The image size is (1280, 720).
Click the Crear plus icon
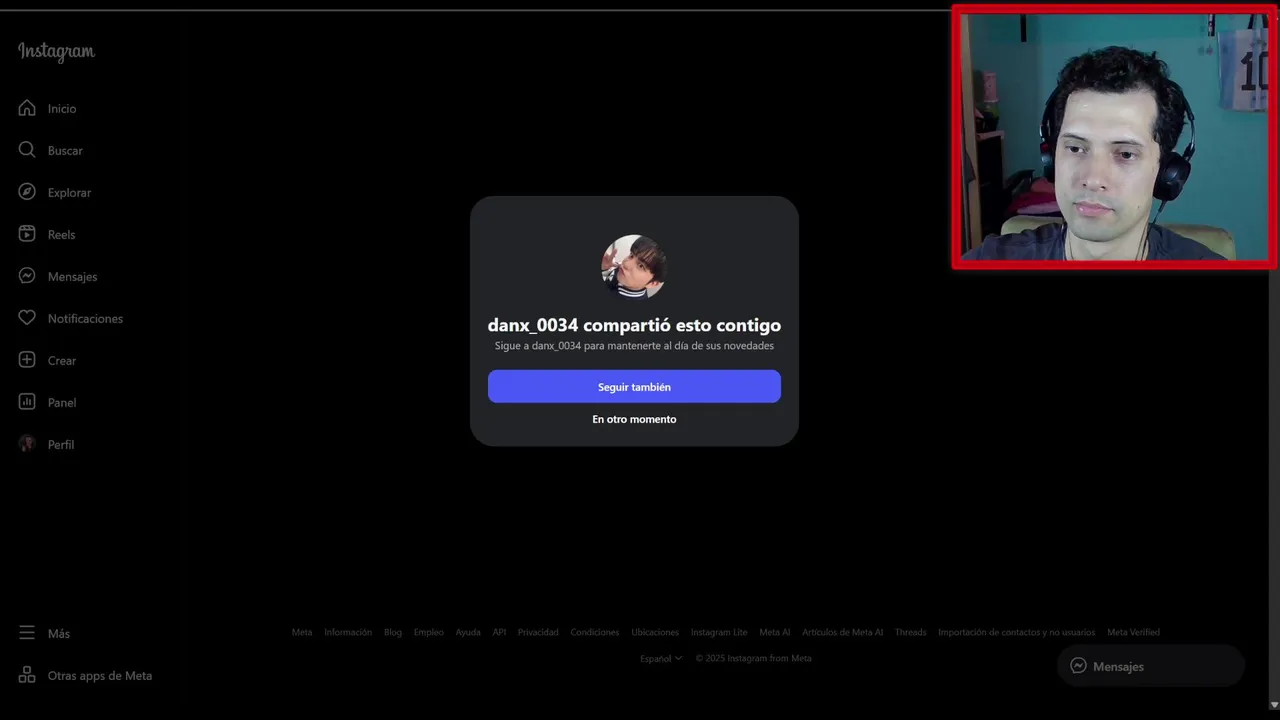[27, 360]
